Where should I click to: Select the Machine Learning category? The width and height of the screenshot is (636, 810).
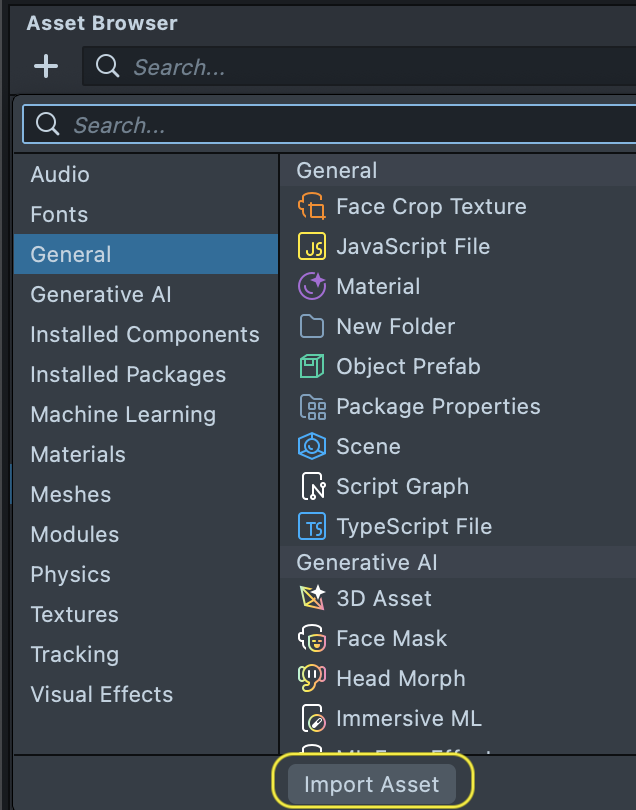(123, 415)
